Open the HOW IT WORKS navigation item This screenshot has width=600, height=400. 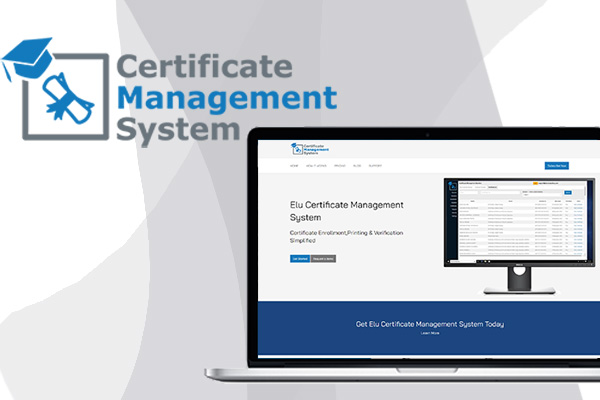(316, 166)
